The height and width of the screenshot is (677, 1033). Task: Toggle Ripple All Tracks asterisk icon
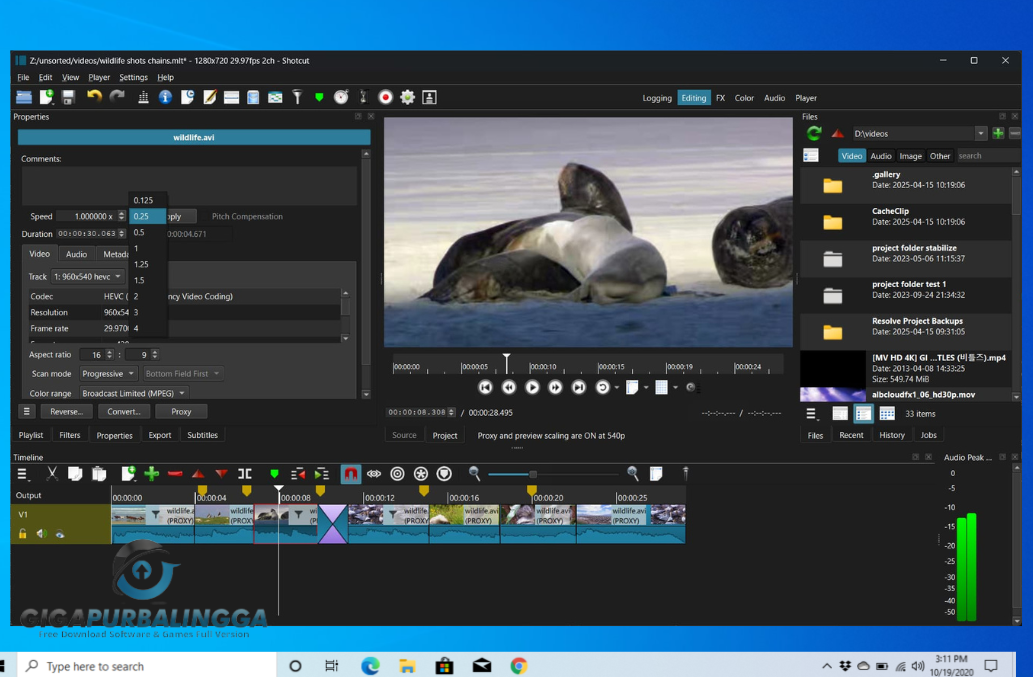pos(421,474)
